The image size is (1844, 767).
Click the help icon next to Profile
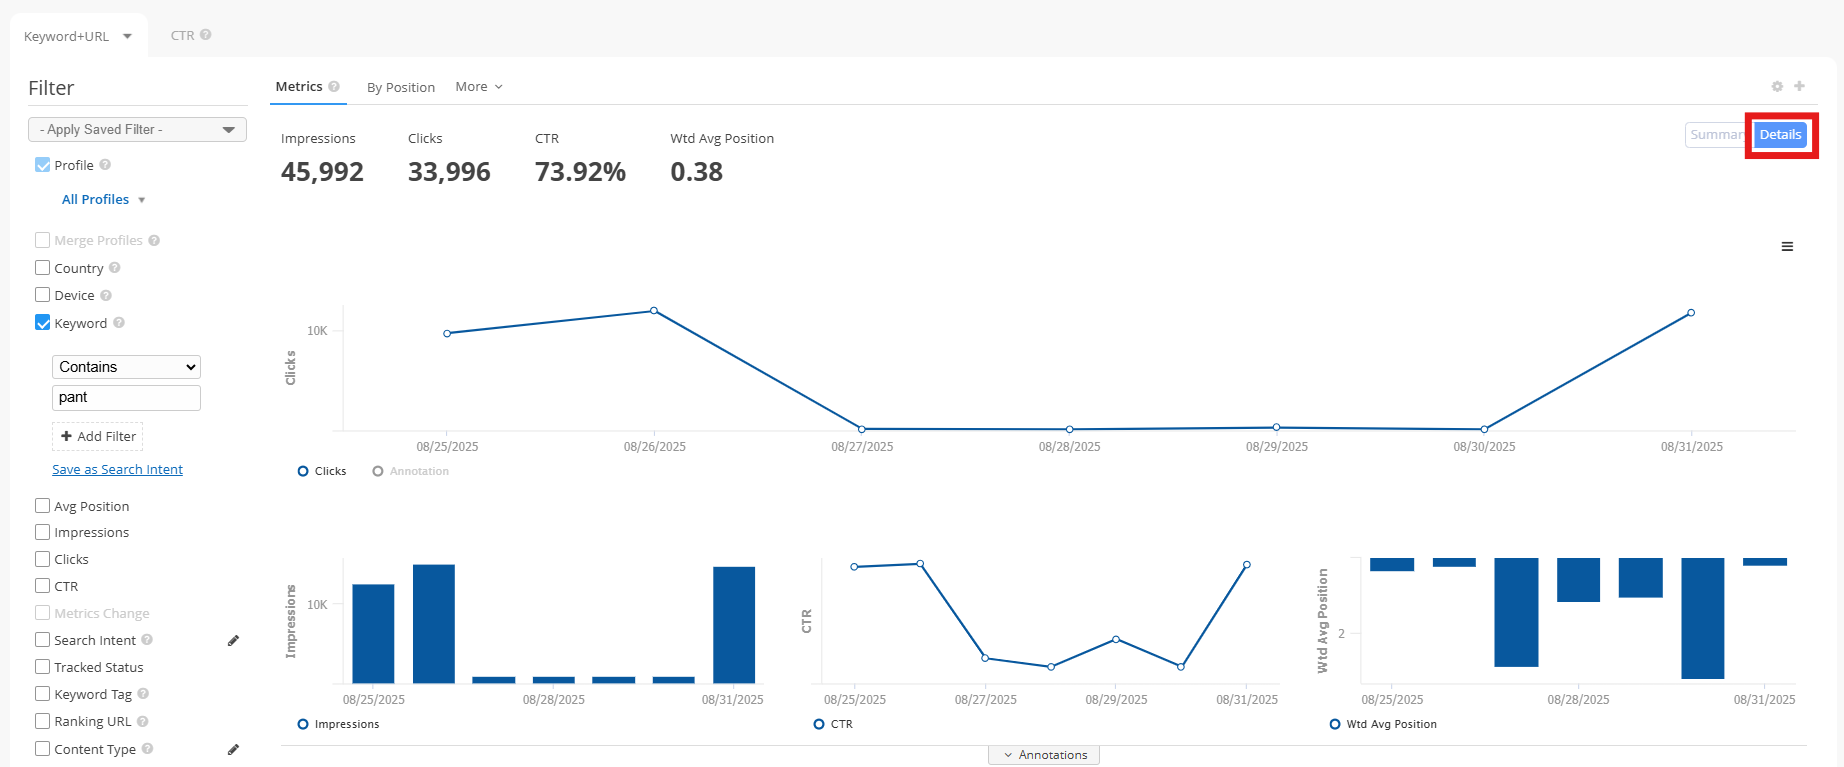pyautogui.click(x=105, y=165)
